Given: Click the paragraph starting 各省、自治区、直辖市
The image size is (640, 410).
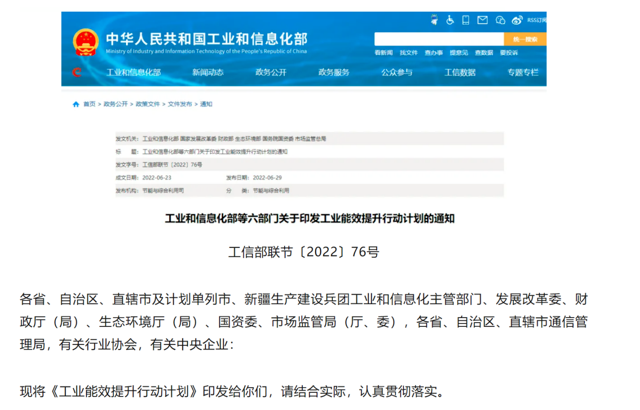Looking at the screenshot, I should (304, 322).
